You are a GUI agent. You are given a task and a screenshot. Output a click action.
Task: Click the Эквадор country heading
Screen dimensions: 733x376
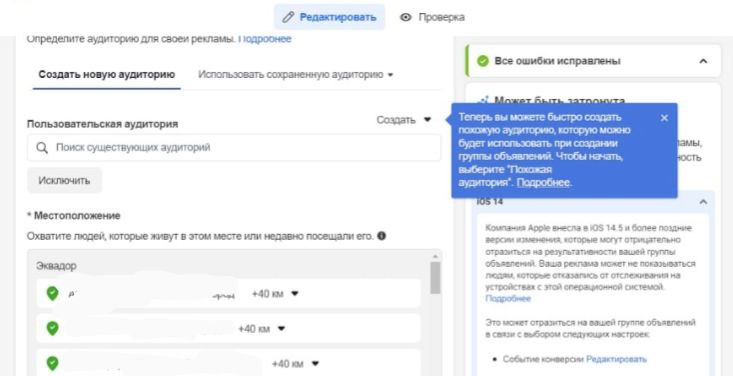(x=56, y=266)
